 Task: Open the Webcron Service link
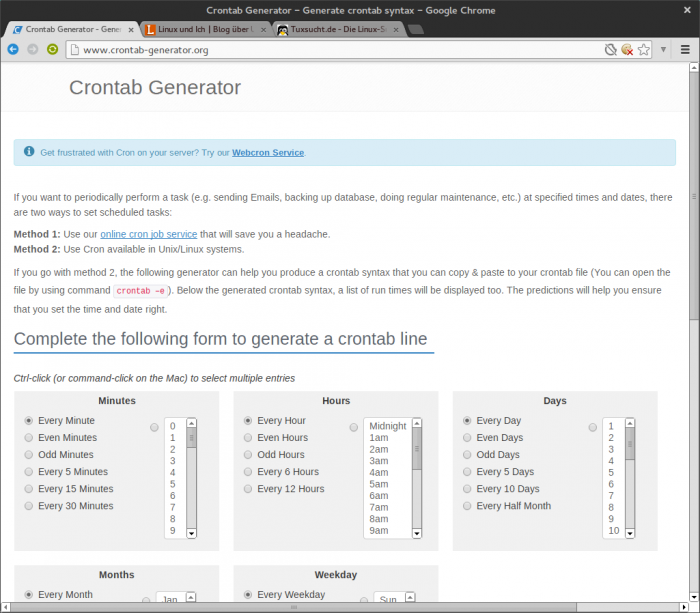point(268,153)
